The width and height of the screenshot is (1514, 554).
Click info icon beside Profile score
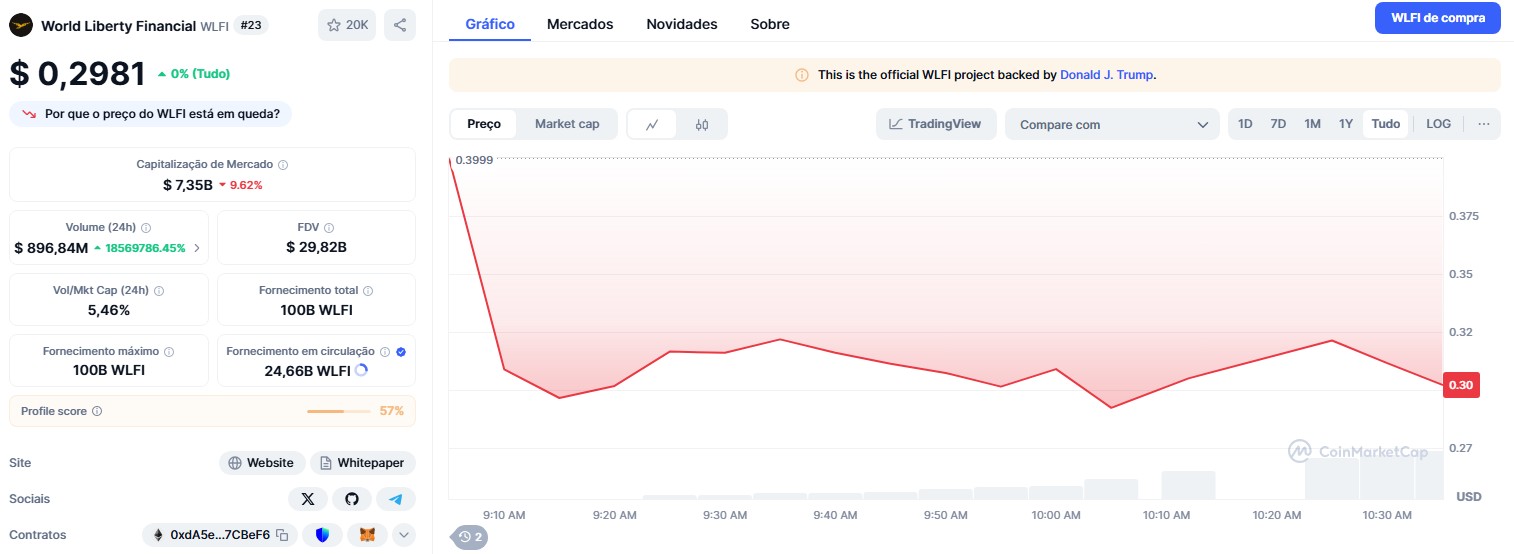point(97,411)
